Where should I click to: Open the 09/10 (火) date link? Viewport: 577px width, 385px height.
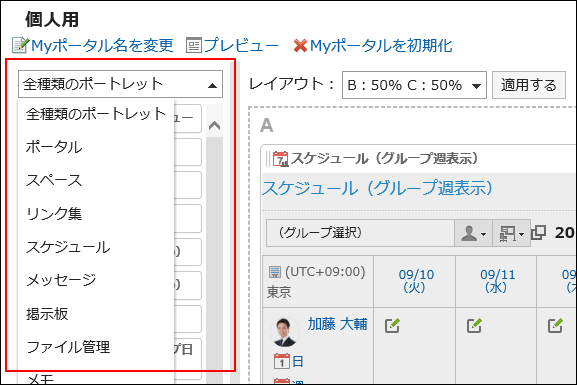point(416,281)
